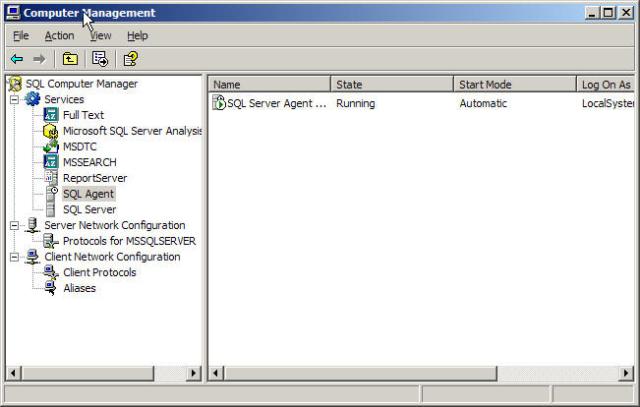The width and height of the screenshot is (640, 407).
Task: Click the tree pane horizontal scrollbar thumb
Action: (x=87, y=373)
